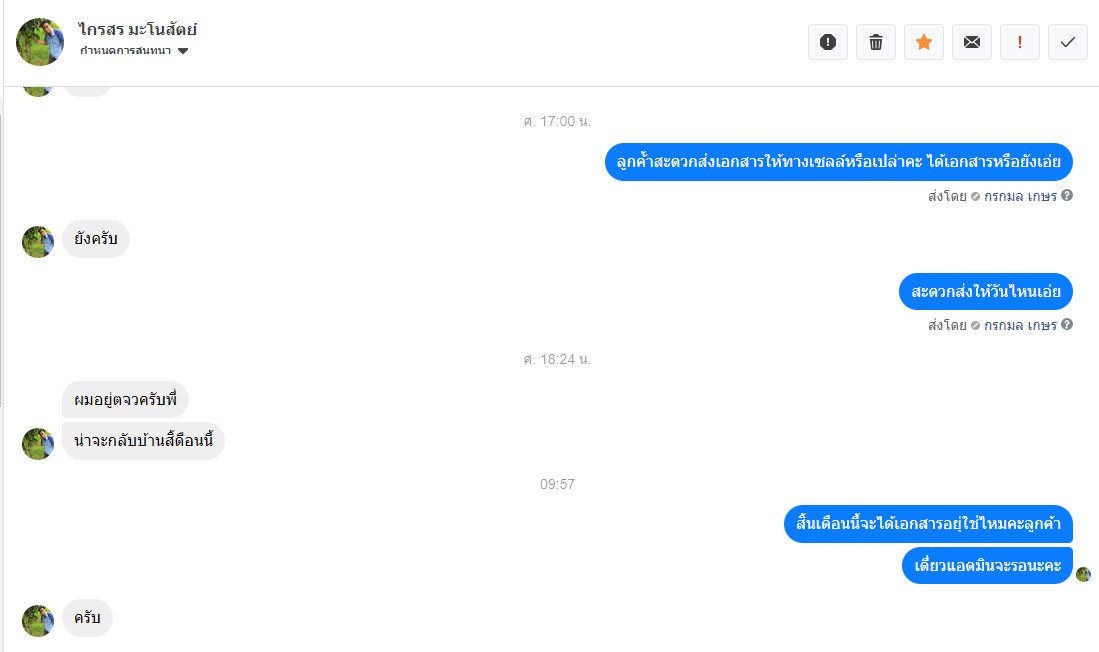Mark conversation as spam with the exclamation circle icon
The width and height of the screenshot is (1099, 652).
(828, 42)
